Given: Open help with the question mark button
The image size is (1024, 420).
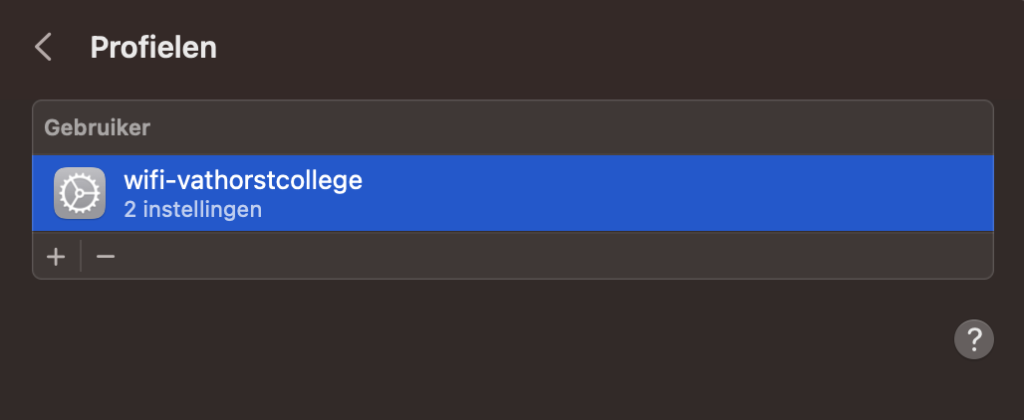Looking at the screenshot, I should tap(974, 339).
